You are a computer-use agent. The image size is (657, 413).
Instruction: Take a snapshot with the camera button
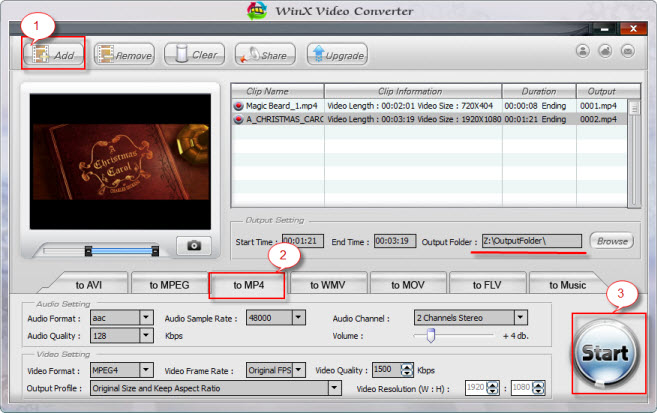194,245
